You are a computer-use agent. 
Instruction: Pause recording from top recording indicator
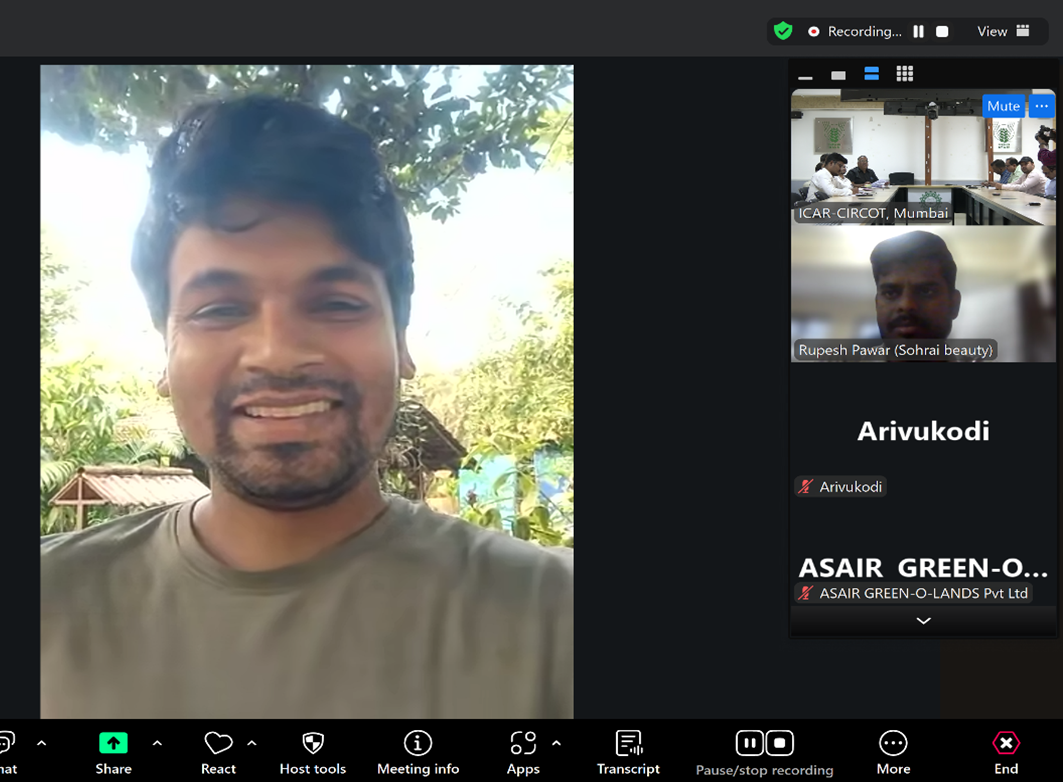[918, 31]
